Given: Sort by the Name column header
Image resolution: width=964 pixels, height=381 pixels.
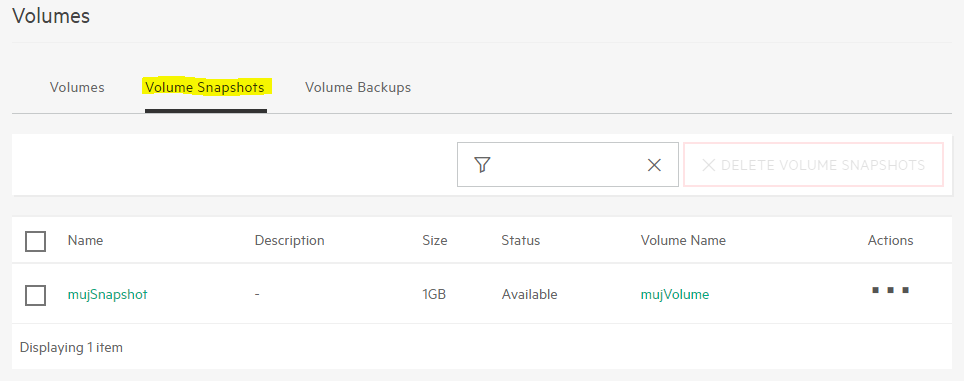Looking at the screenshot, I should coord(85,240).
